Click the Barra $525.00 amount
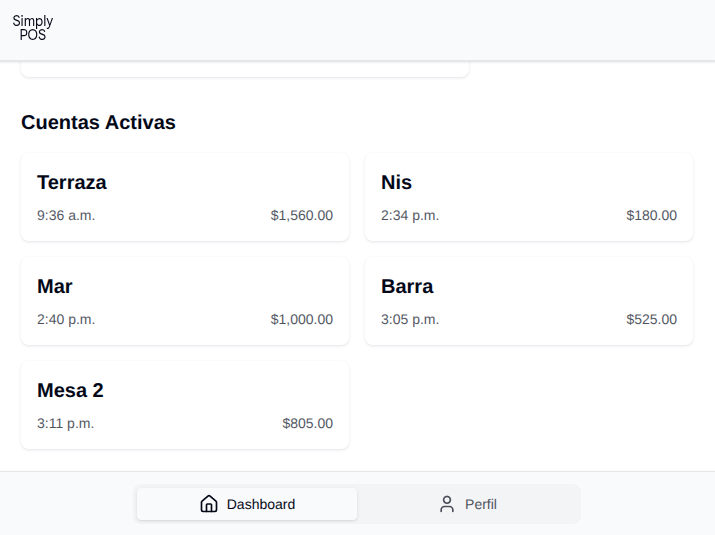This screenshot has height=535, width=715. pos(652,319)
